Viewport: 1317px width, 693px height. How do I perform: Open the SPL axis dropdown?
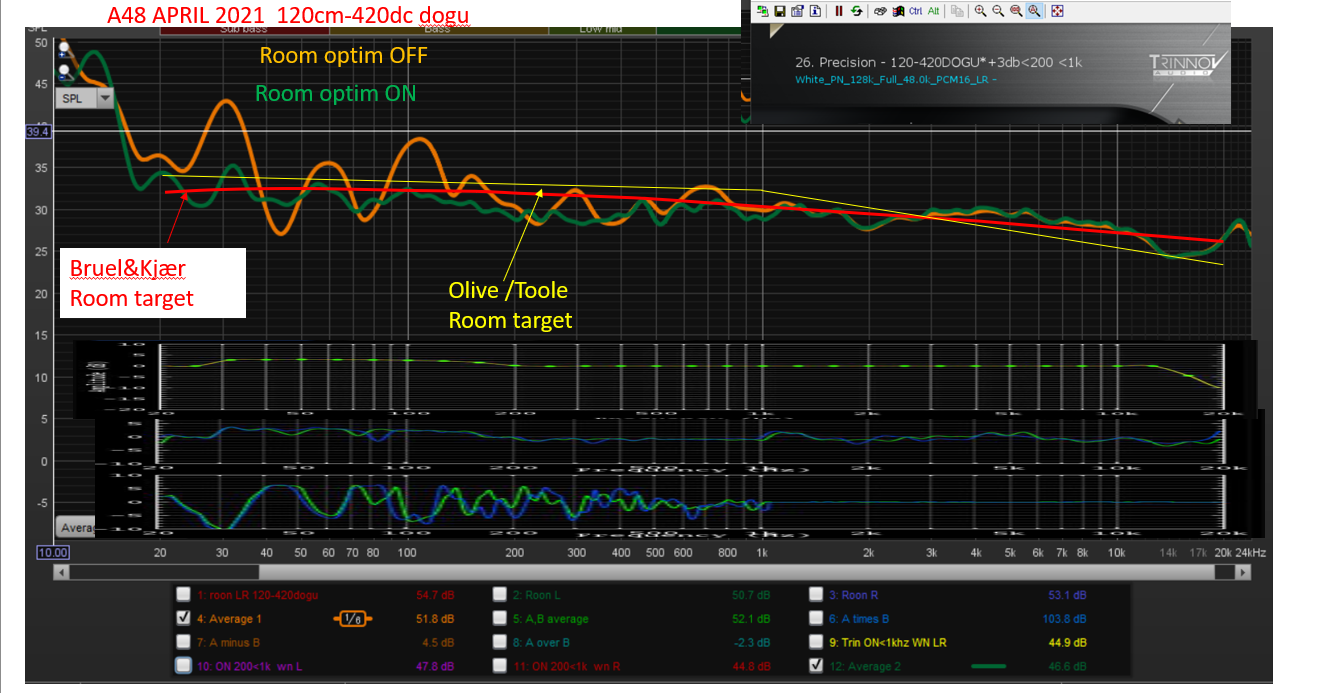pyautogui.click(x=104, y=98)
